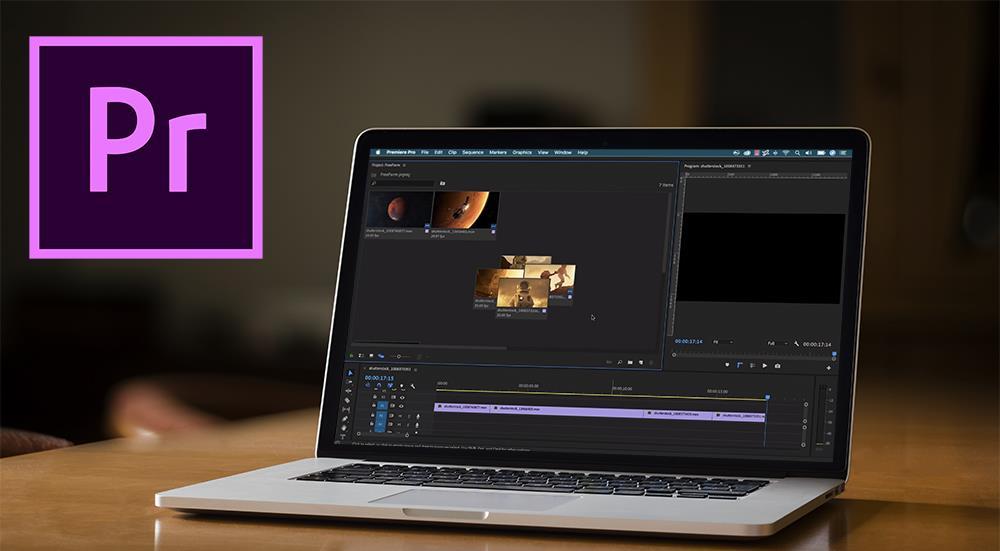The width and height of the screenshot is (1000, 551).
Task: Toggle V1 track output eye icon
Action: tap(401, 406)
